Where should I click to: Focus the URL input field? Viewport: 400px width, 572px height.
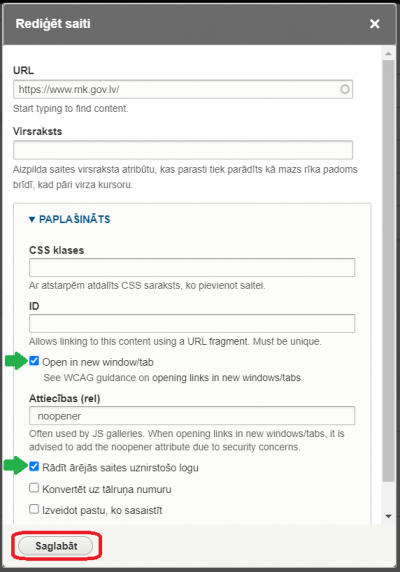(183, 89)
